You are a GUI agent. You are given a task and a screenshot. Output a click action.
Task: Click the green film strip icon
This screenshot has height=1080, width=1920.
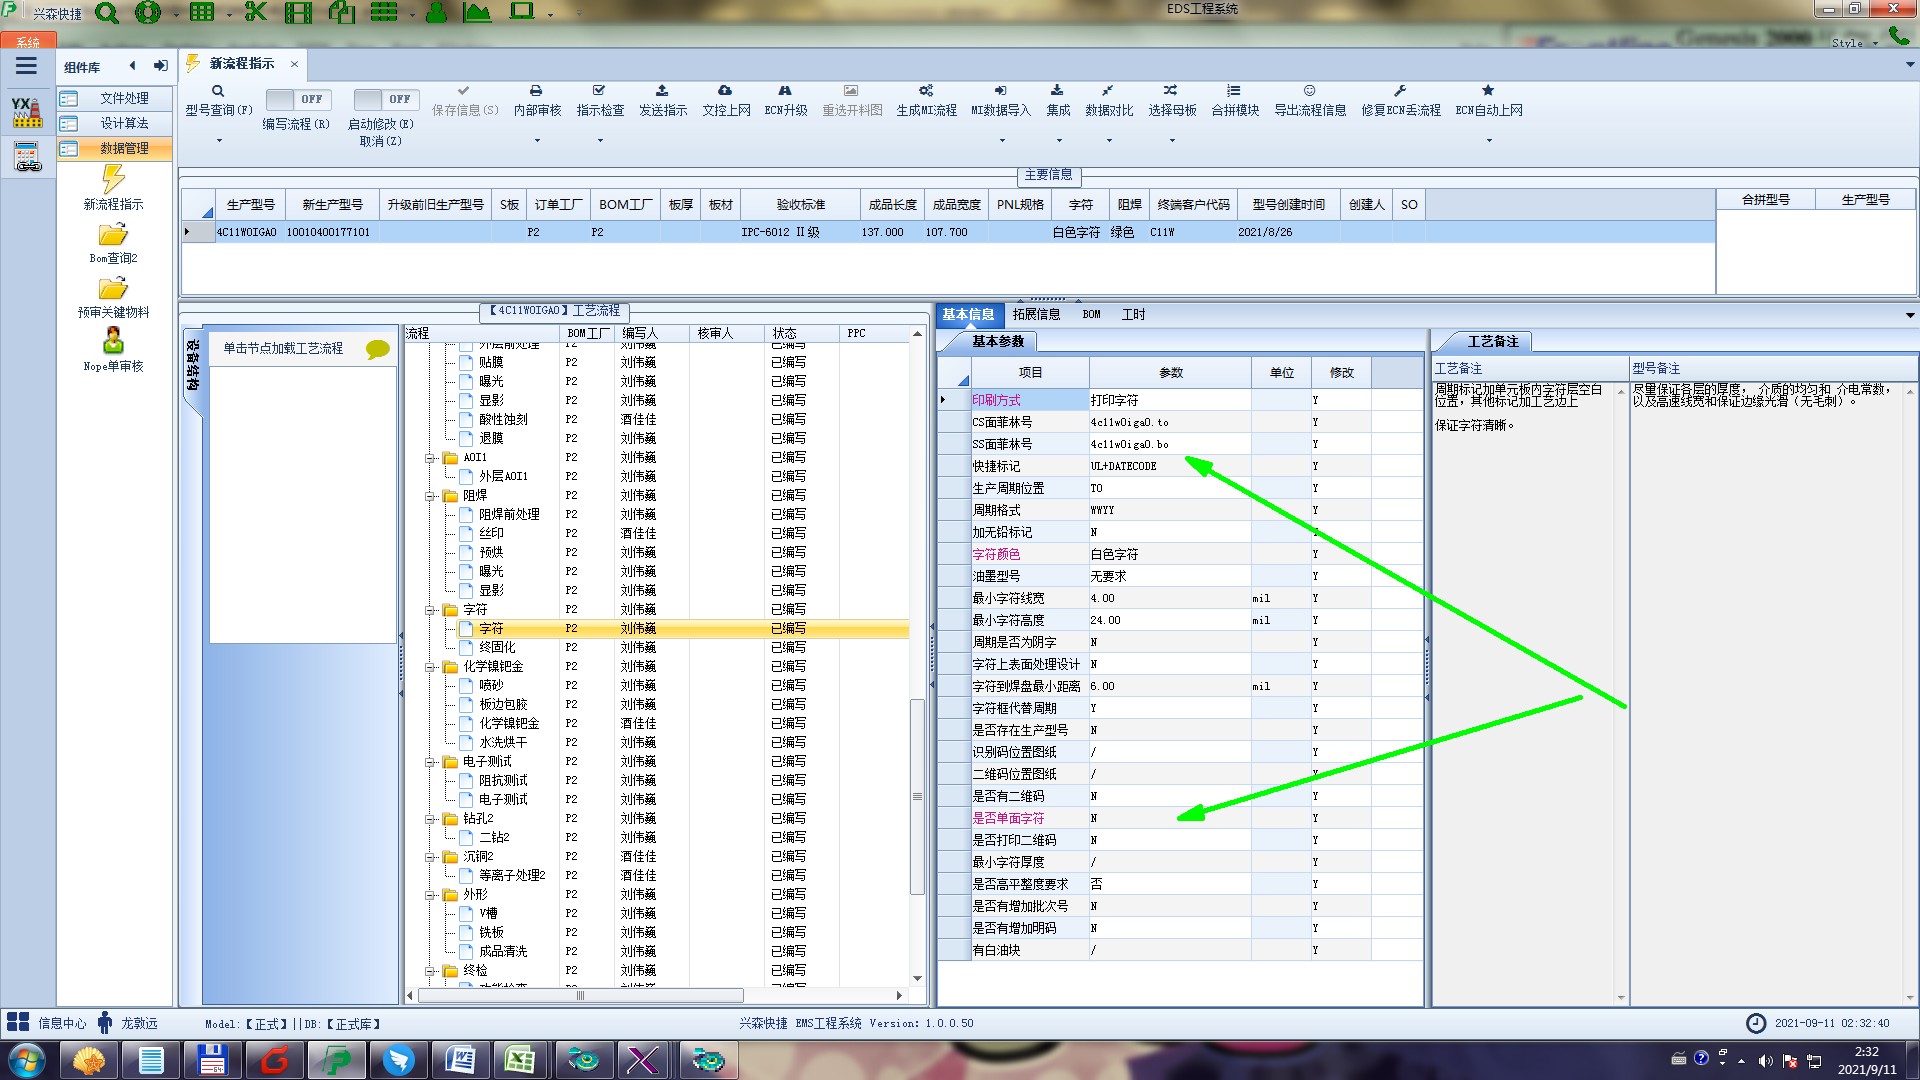[298, 12]
